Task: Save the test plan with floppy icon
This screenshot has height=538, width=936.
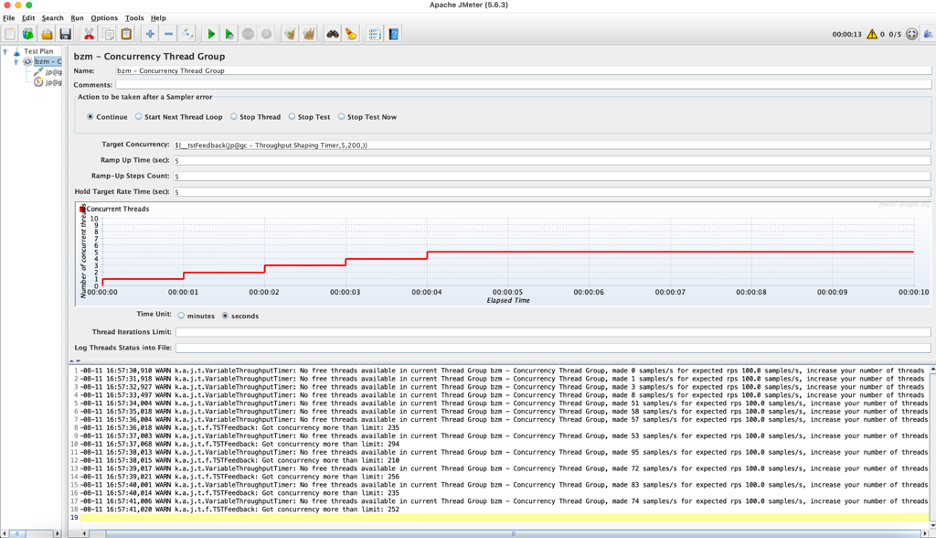Action: point(65,34)
